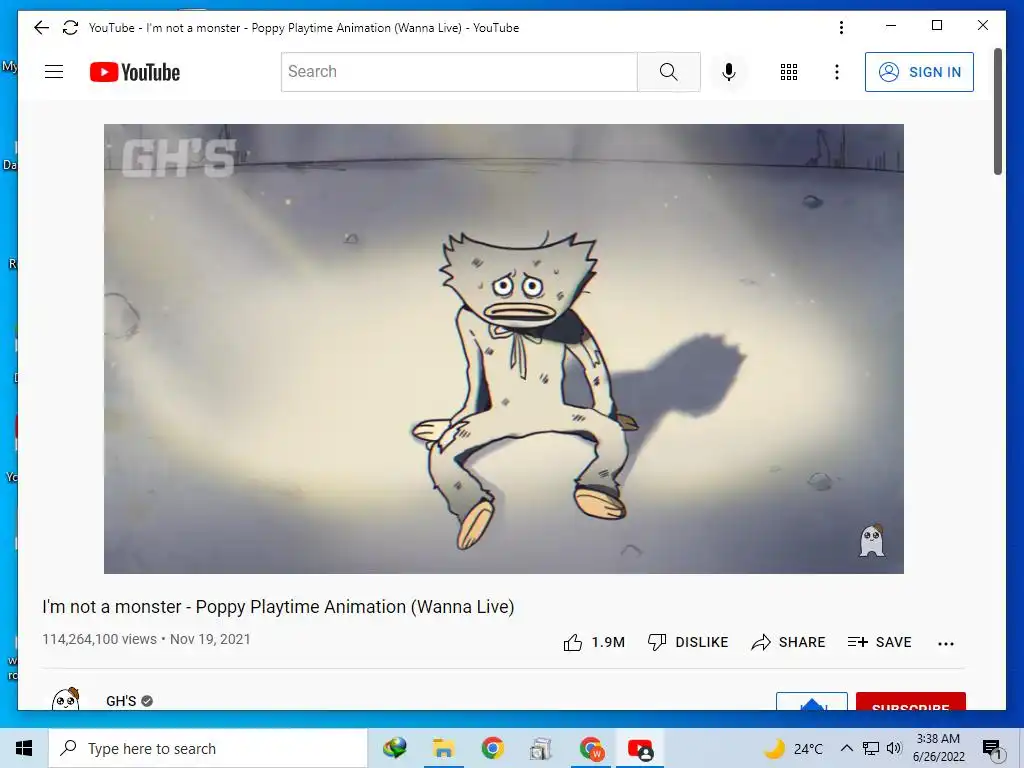1024x768 pixels.
Task: Open Internet Download Manager from taskbar
Action: [x=394, y=748]
